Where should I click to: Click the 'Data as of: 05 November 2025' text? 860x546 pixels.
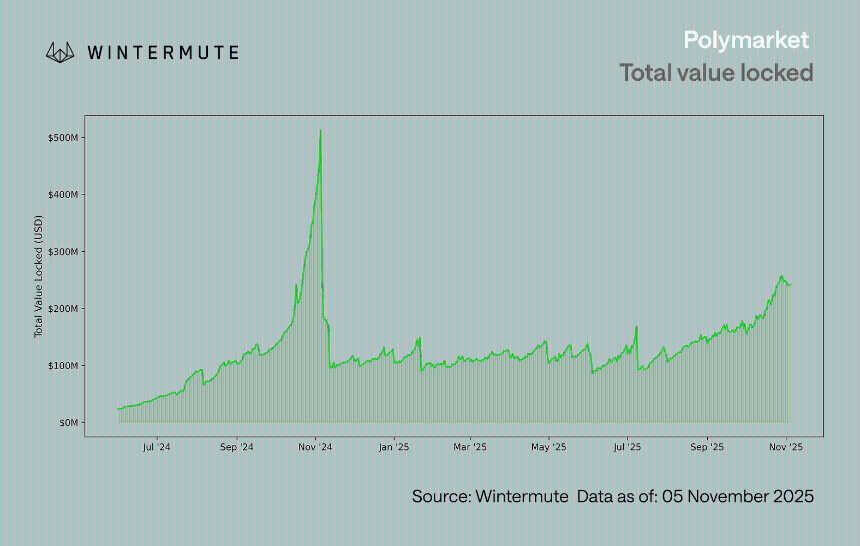coord(695,497)
